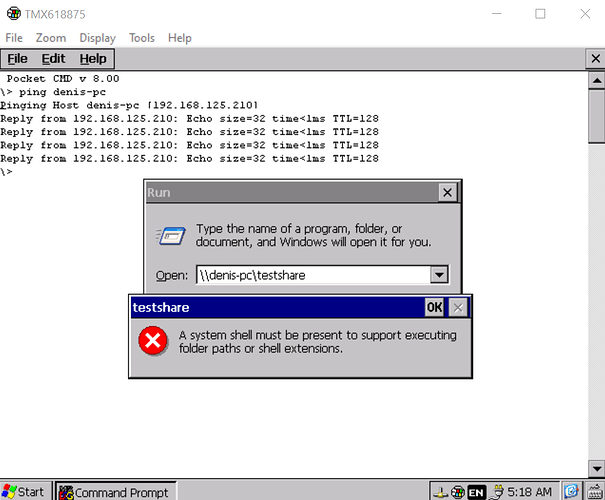This screenshot has width=605, height=500.
Task: Click the testshare dialog title text
Action: click(161, 307)
